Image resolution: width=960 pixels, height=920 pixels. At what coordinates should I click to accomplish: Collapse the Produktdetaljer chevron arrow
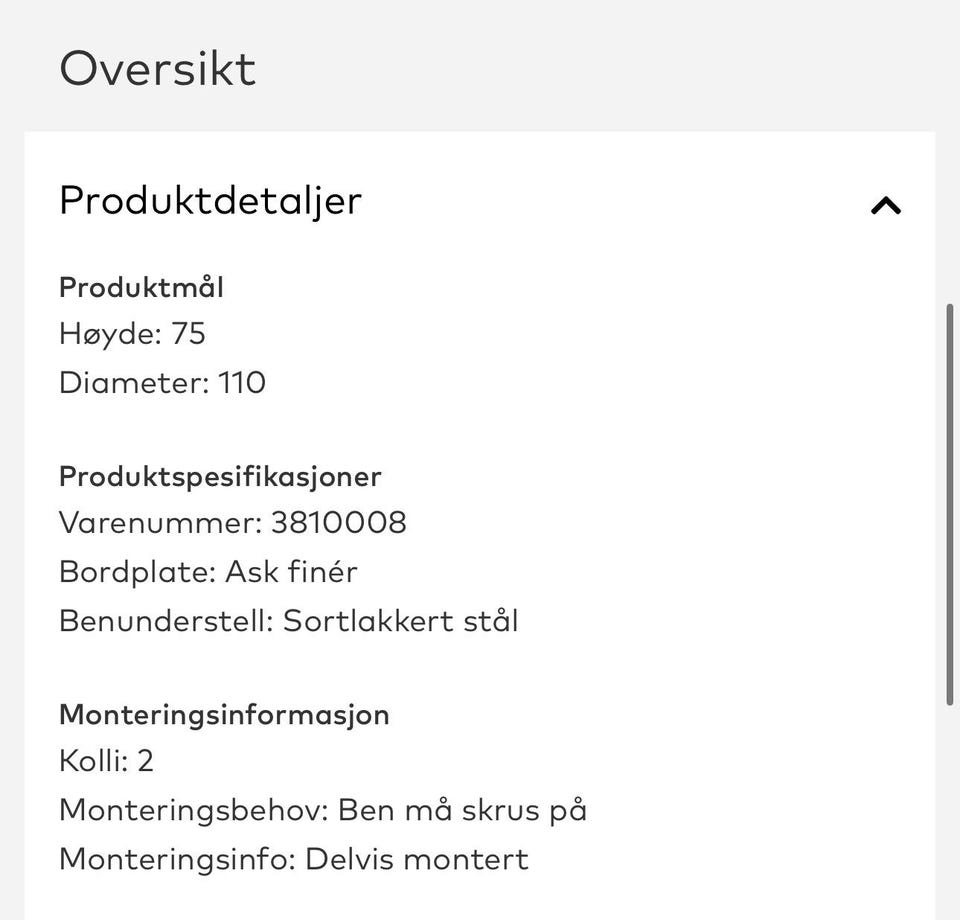click(x=886, y=206)
